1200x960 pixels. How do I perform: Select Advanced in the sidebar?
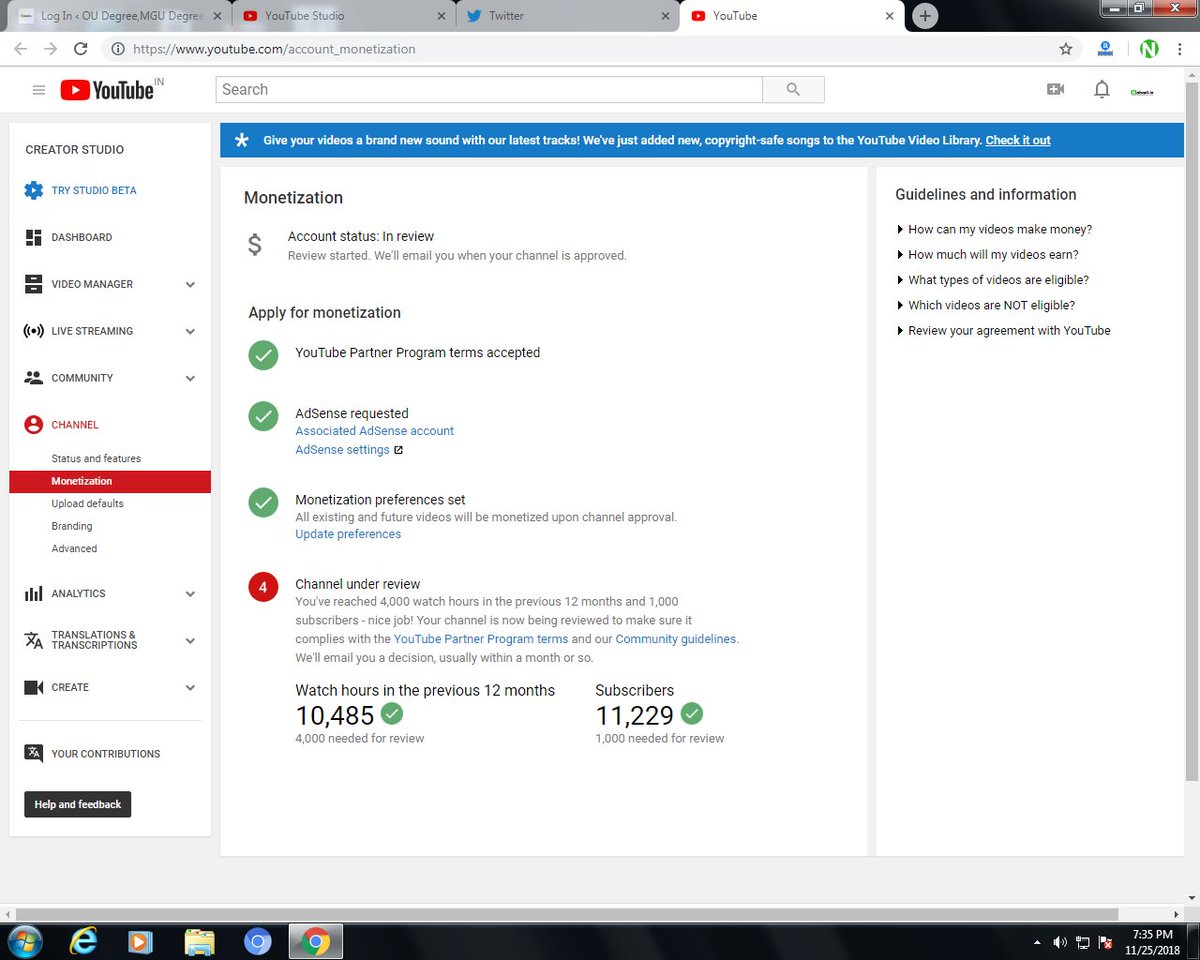[74, 549]
